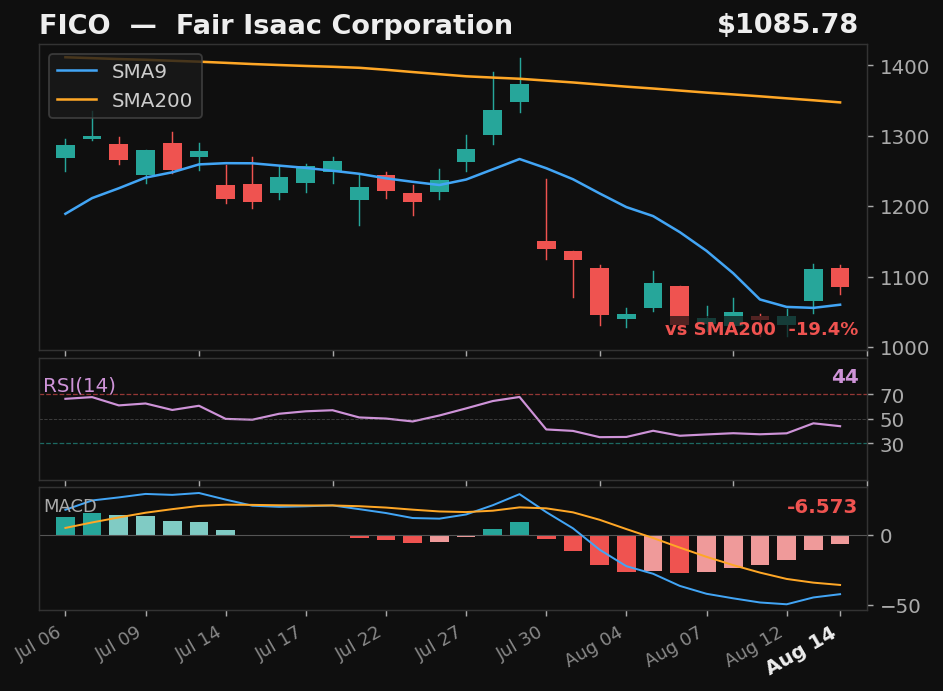Click the 1200 price axis label
943x691 pixels.
coord(905,207)
